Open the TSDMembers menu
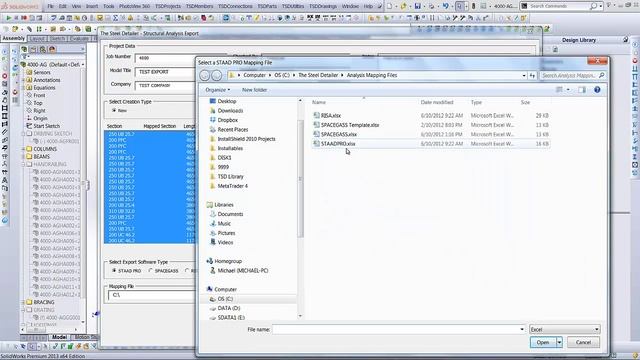The width and height of the screenshot is (640, 360). [199, 6]
